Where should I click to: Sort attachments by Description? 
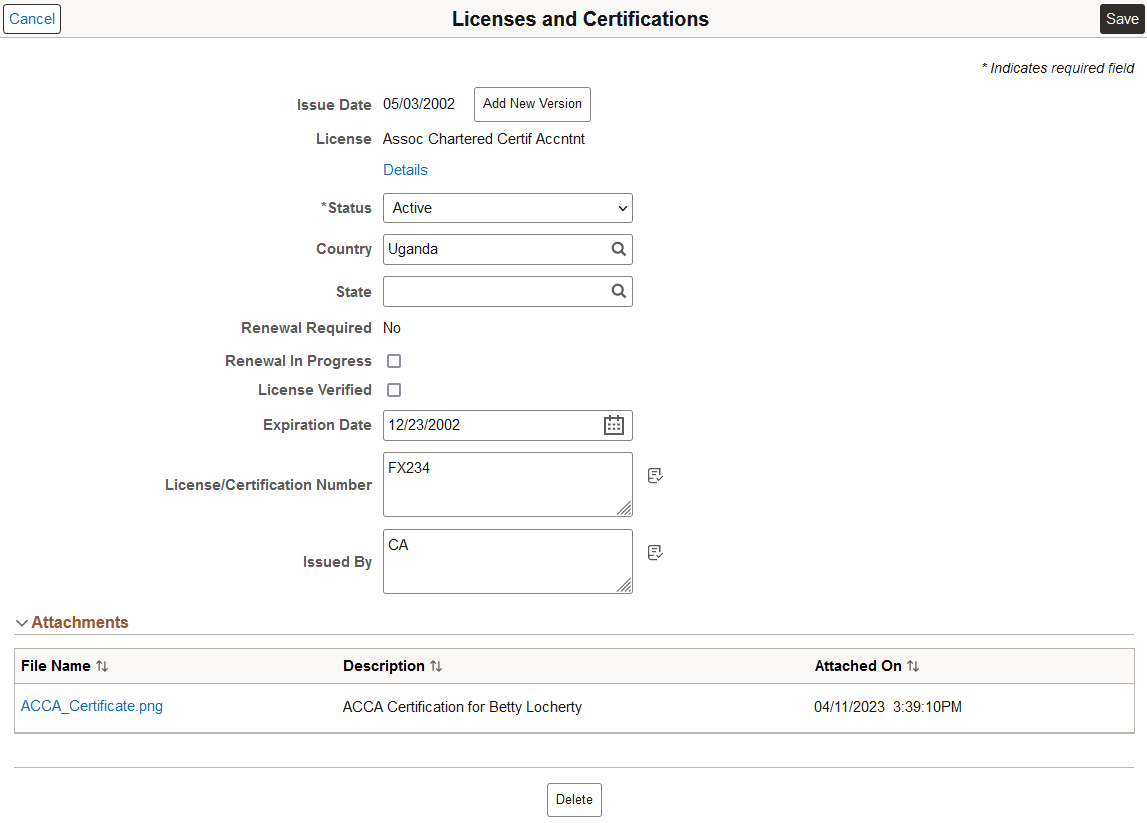436,666
